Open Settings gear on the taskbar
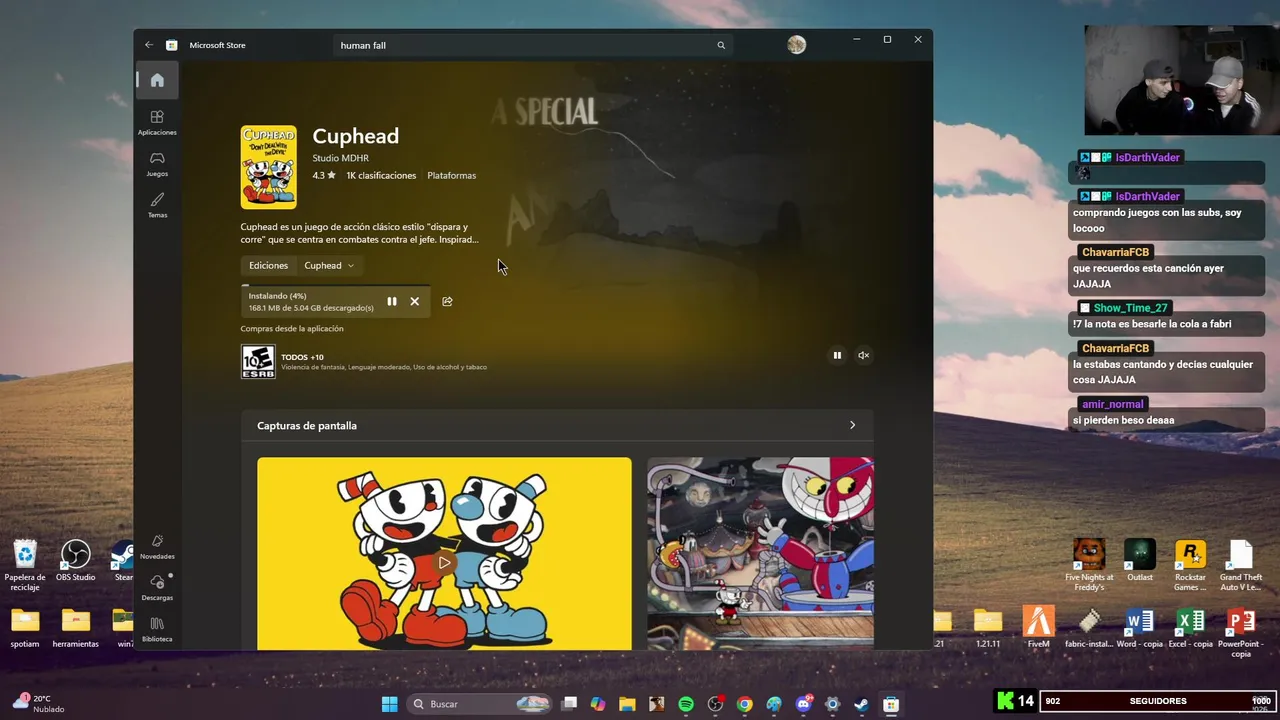This screenshot has width=1280, height=720. click(832, 704)
